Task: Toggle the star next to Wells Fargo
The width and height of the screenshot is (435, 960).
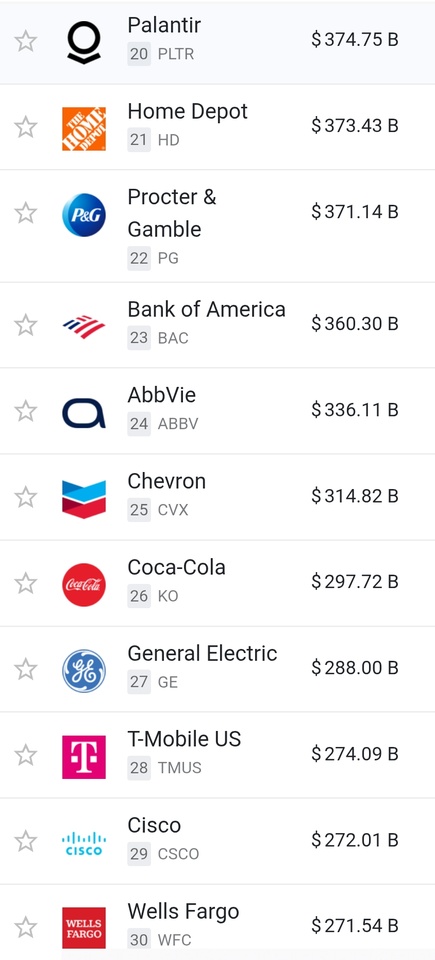Action: pyautogui.click(x=26, y=928)
